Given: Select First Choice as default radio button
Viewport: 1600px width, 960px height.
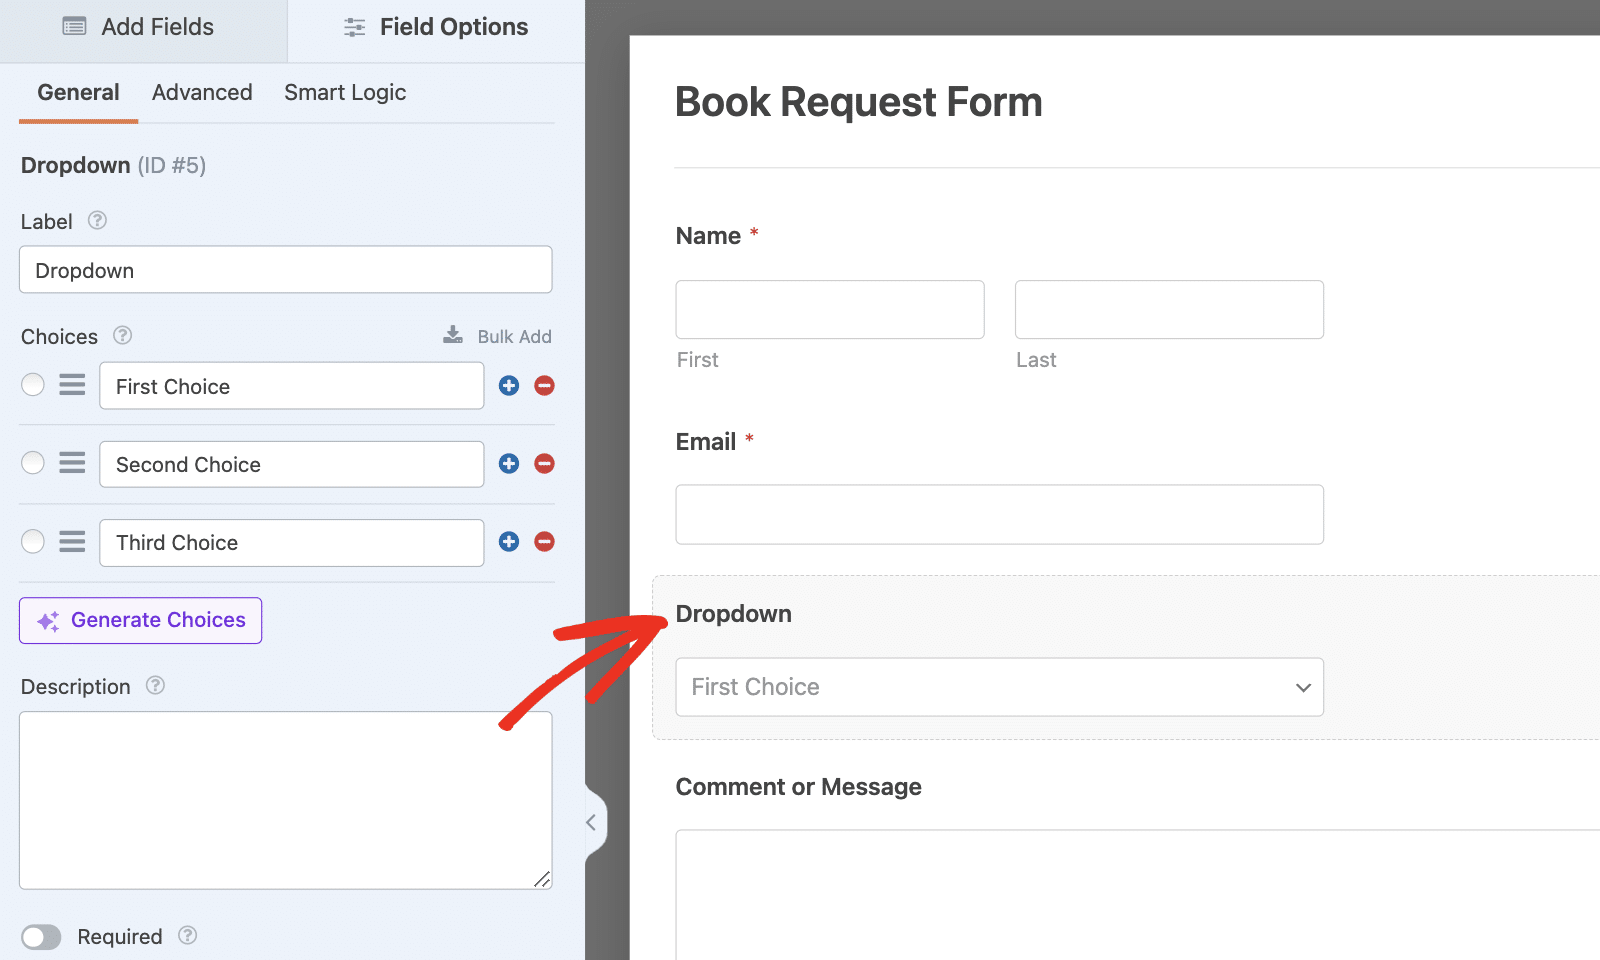Looking at the screenshot, I should pyautogui.click(x=33, y=385).
